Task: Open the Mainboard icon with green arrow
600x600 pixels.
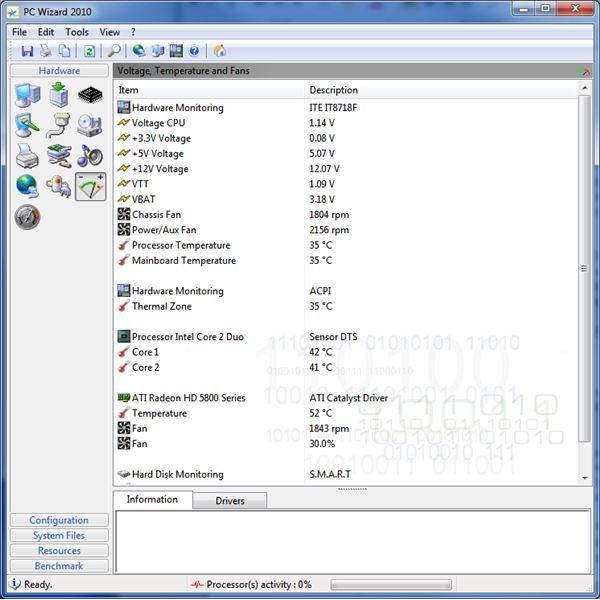Action: [x=59, y=95]
